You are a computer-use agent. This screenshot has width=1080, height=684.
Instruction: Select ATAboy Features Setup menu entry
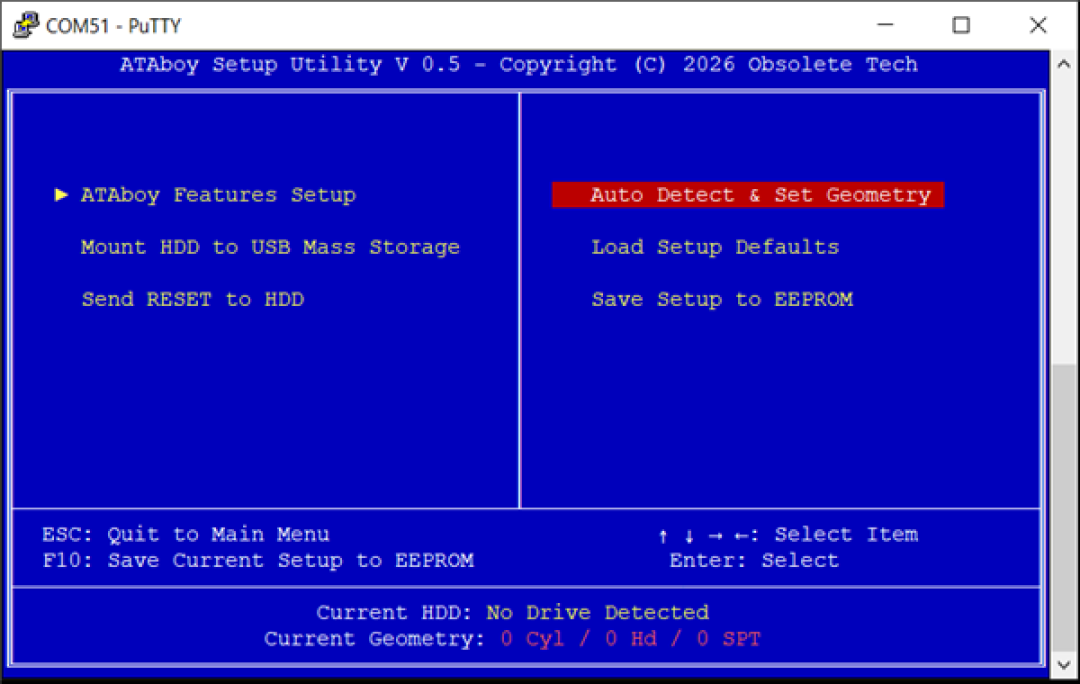(218, 195)
